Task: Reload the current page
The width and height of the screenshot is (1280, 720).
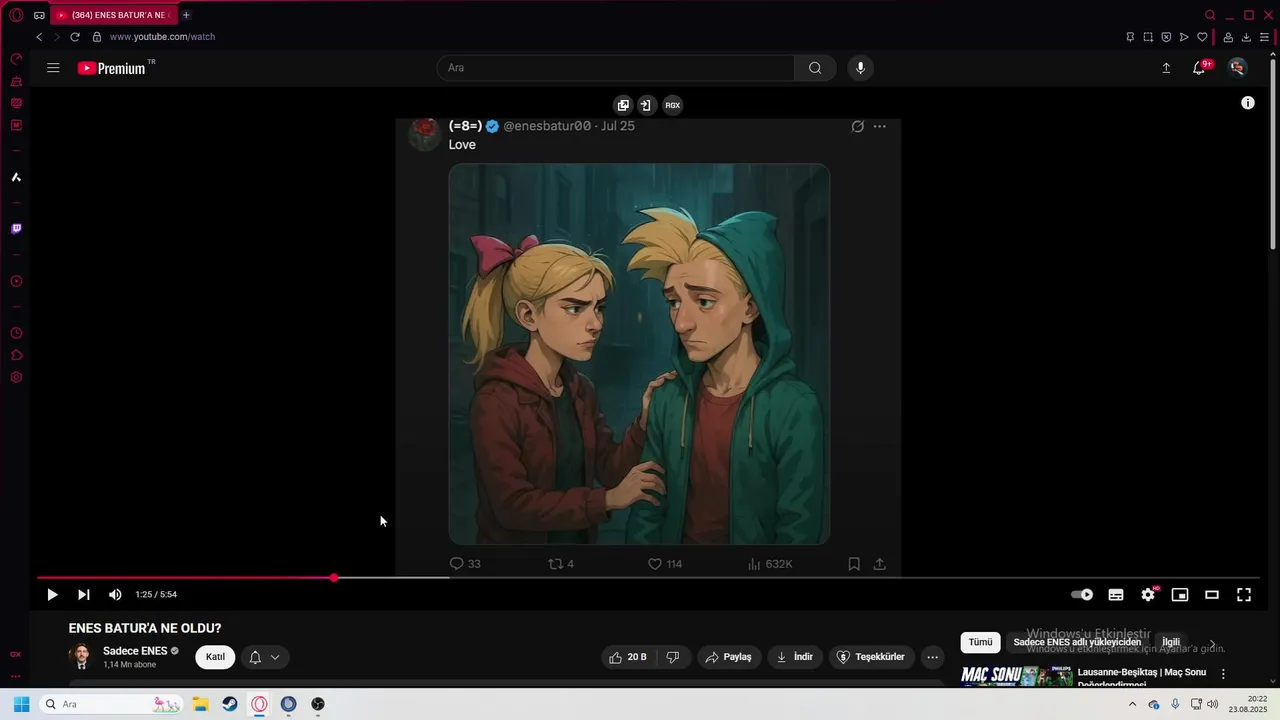Action: 74,37
